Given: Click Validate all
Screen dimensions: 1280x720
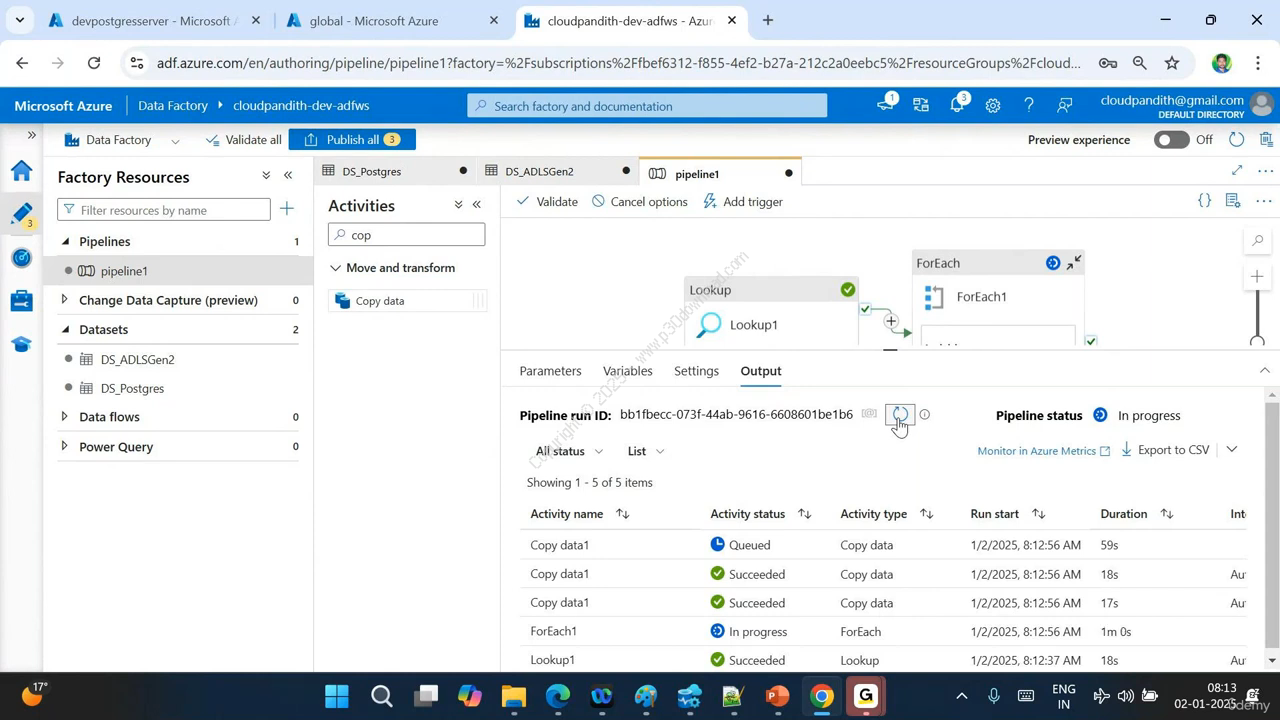Looking at the screenshot, I should point(243,140).
